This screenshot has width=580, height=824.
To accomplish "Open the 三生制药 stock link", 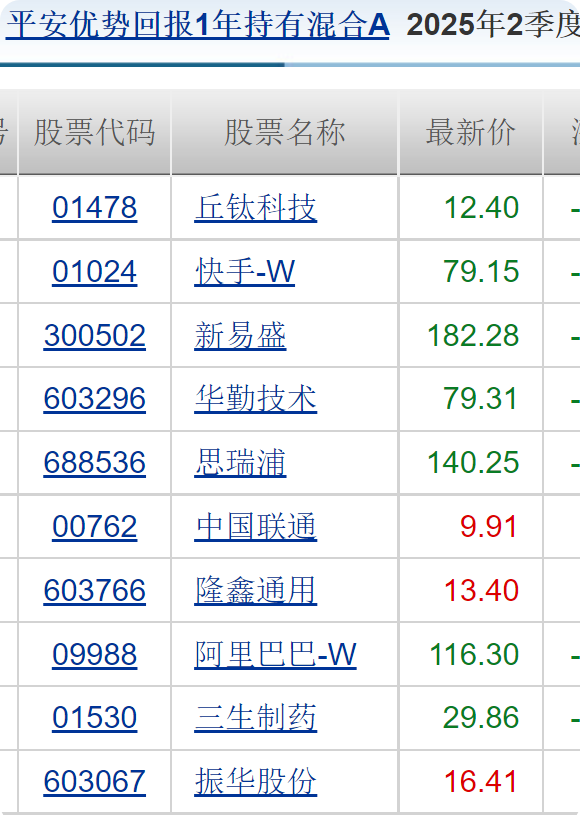I will 255,718.
